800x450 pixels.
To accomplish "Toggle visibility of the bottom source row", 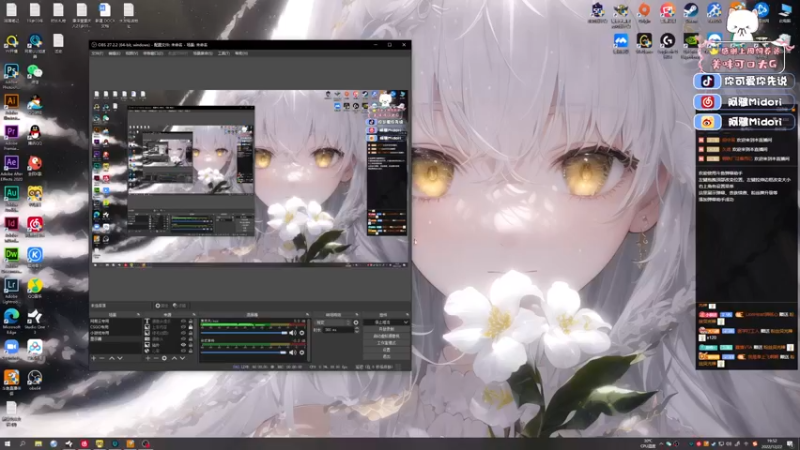I will [184, 351].
